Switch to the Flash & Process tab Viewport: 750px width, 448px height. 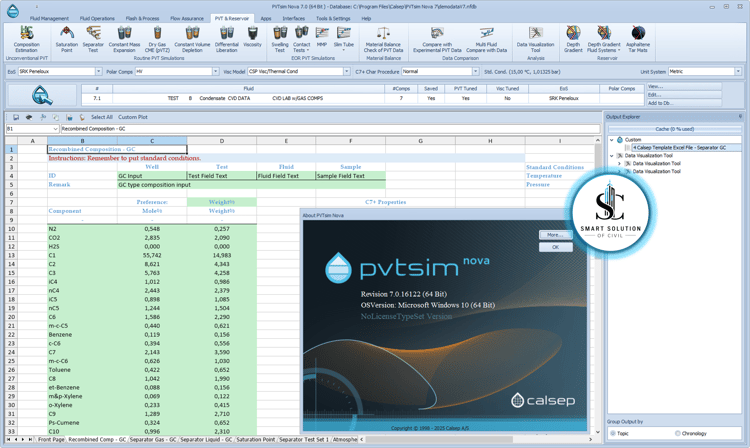[143, 19]
